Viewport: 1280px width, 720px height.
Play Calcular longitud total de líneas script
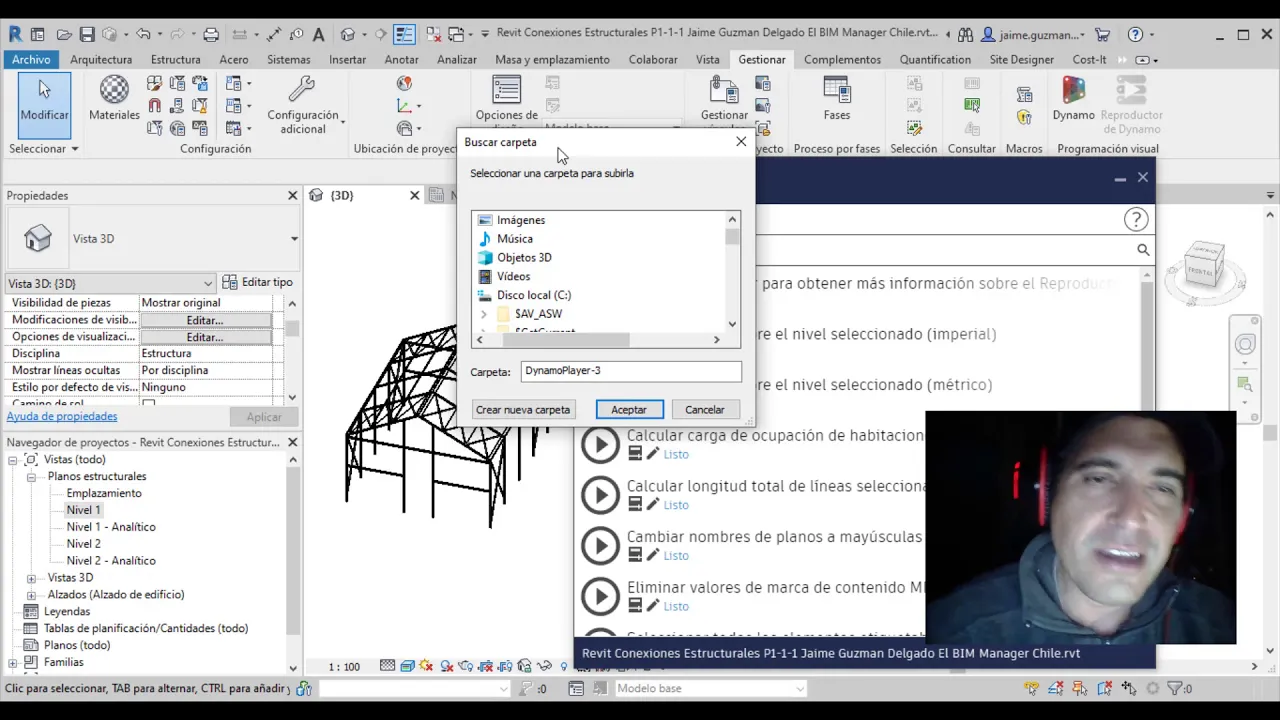pos(601,495)
